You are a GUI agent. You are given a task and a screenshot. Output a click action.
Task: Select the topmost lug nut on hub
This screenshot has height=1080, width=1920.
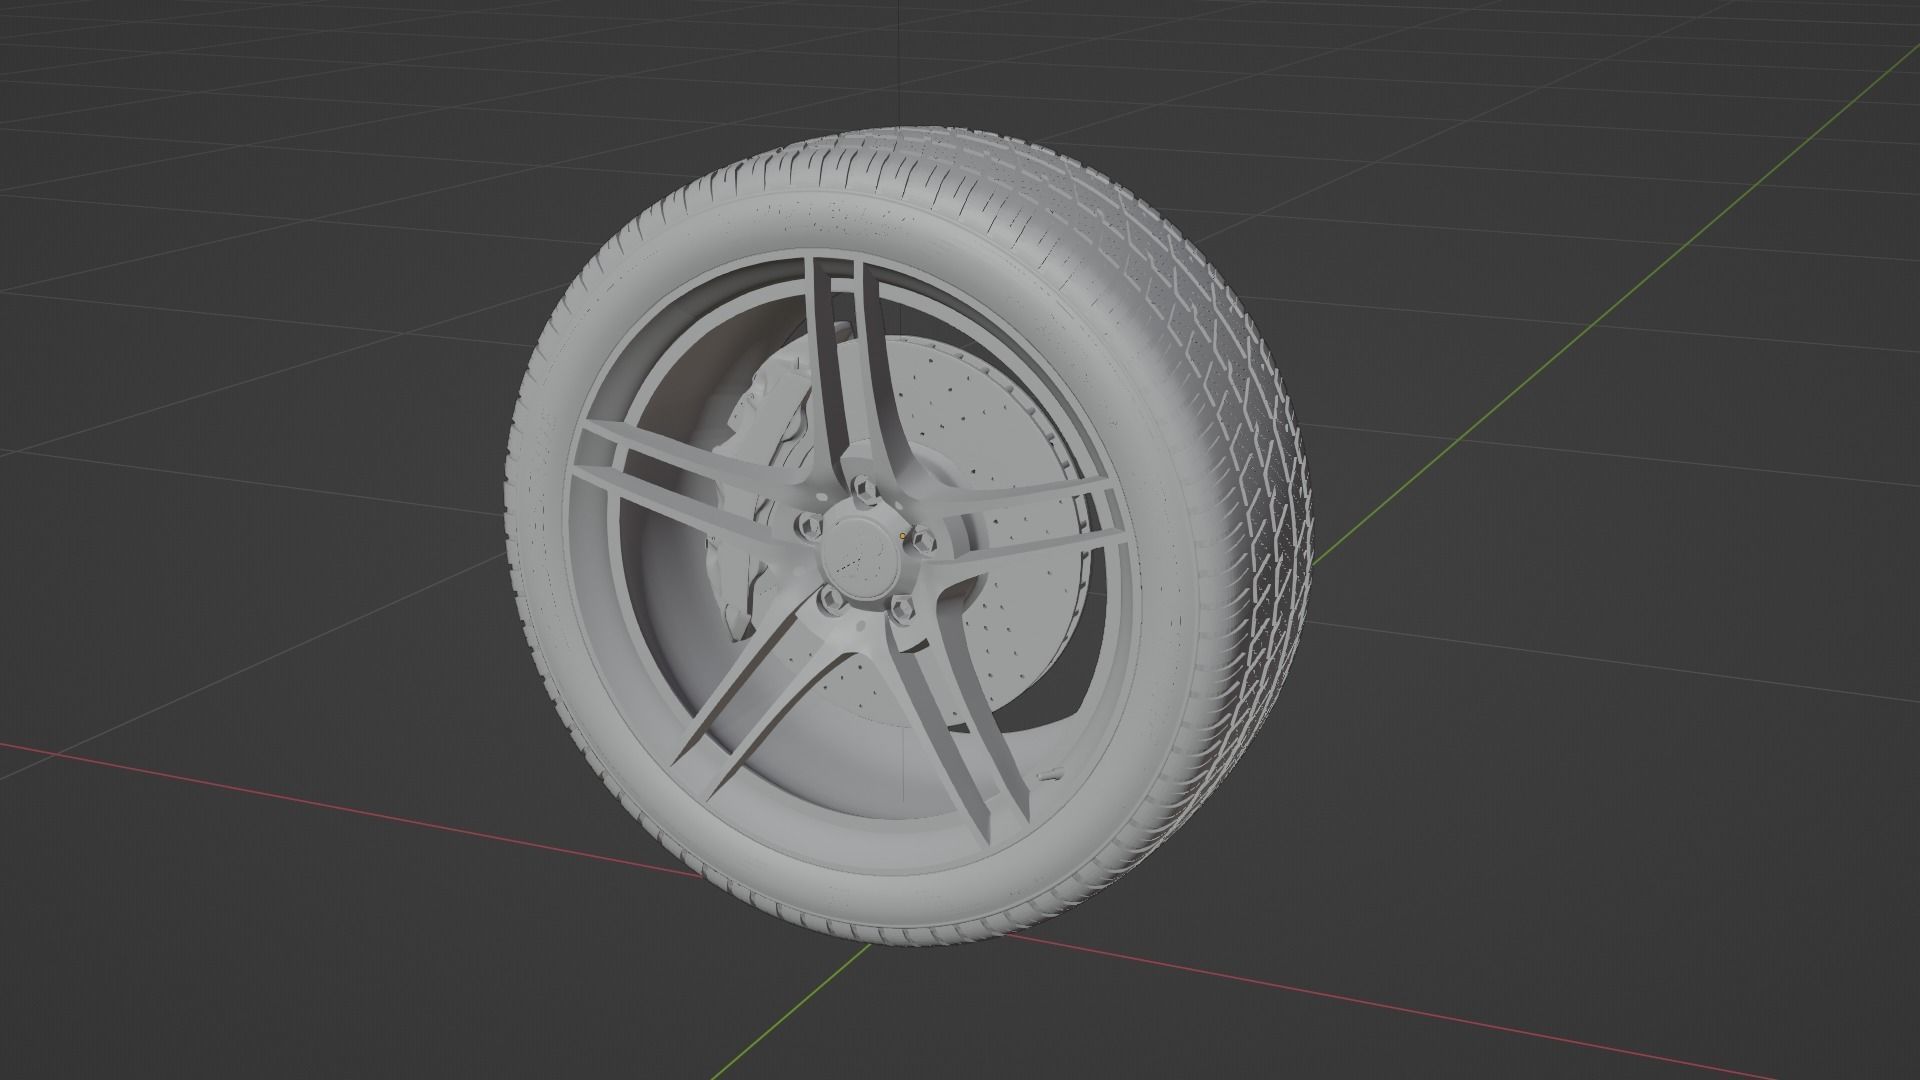[x=864, y=490]
